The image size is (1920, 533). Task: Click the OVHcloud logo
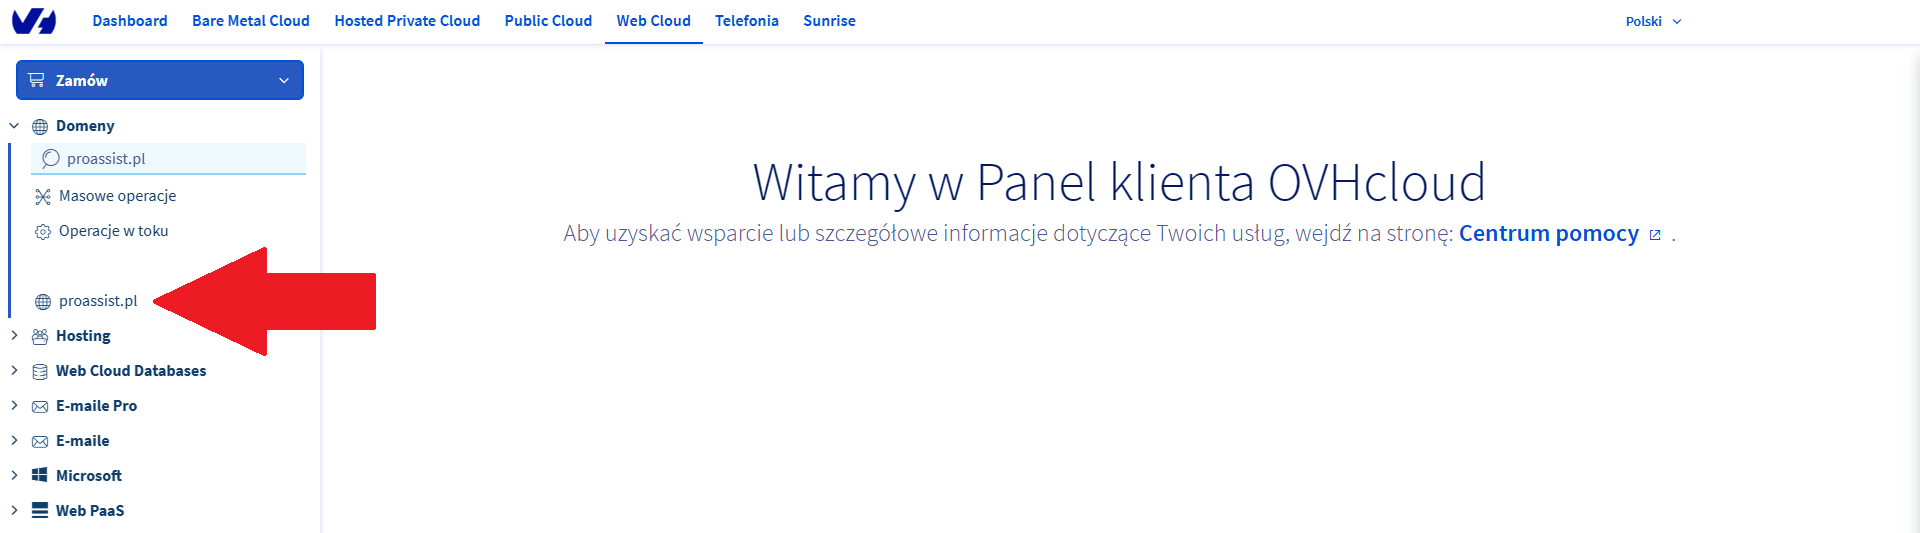point(34,21)
